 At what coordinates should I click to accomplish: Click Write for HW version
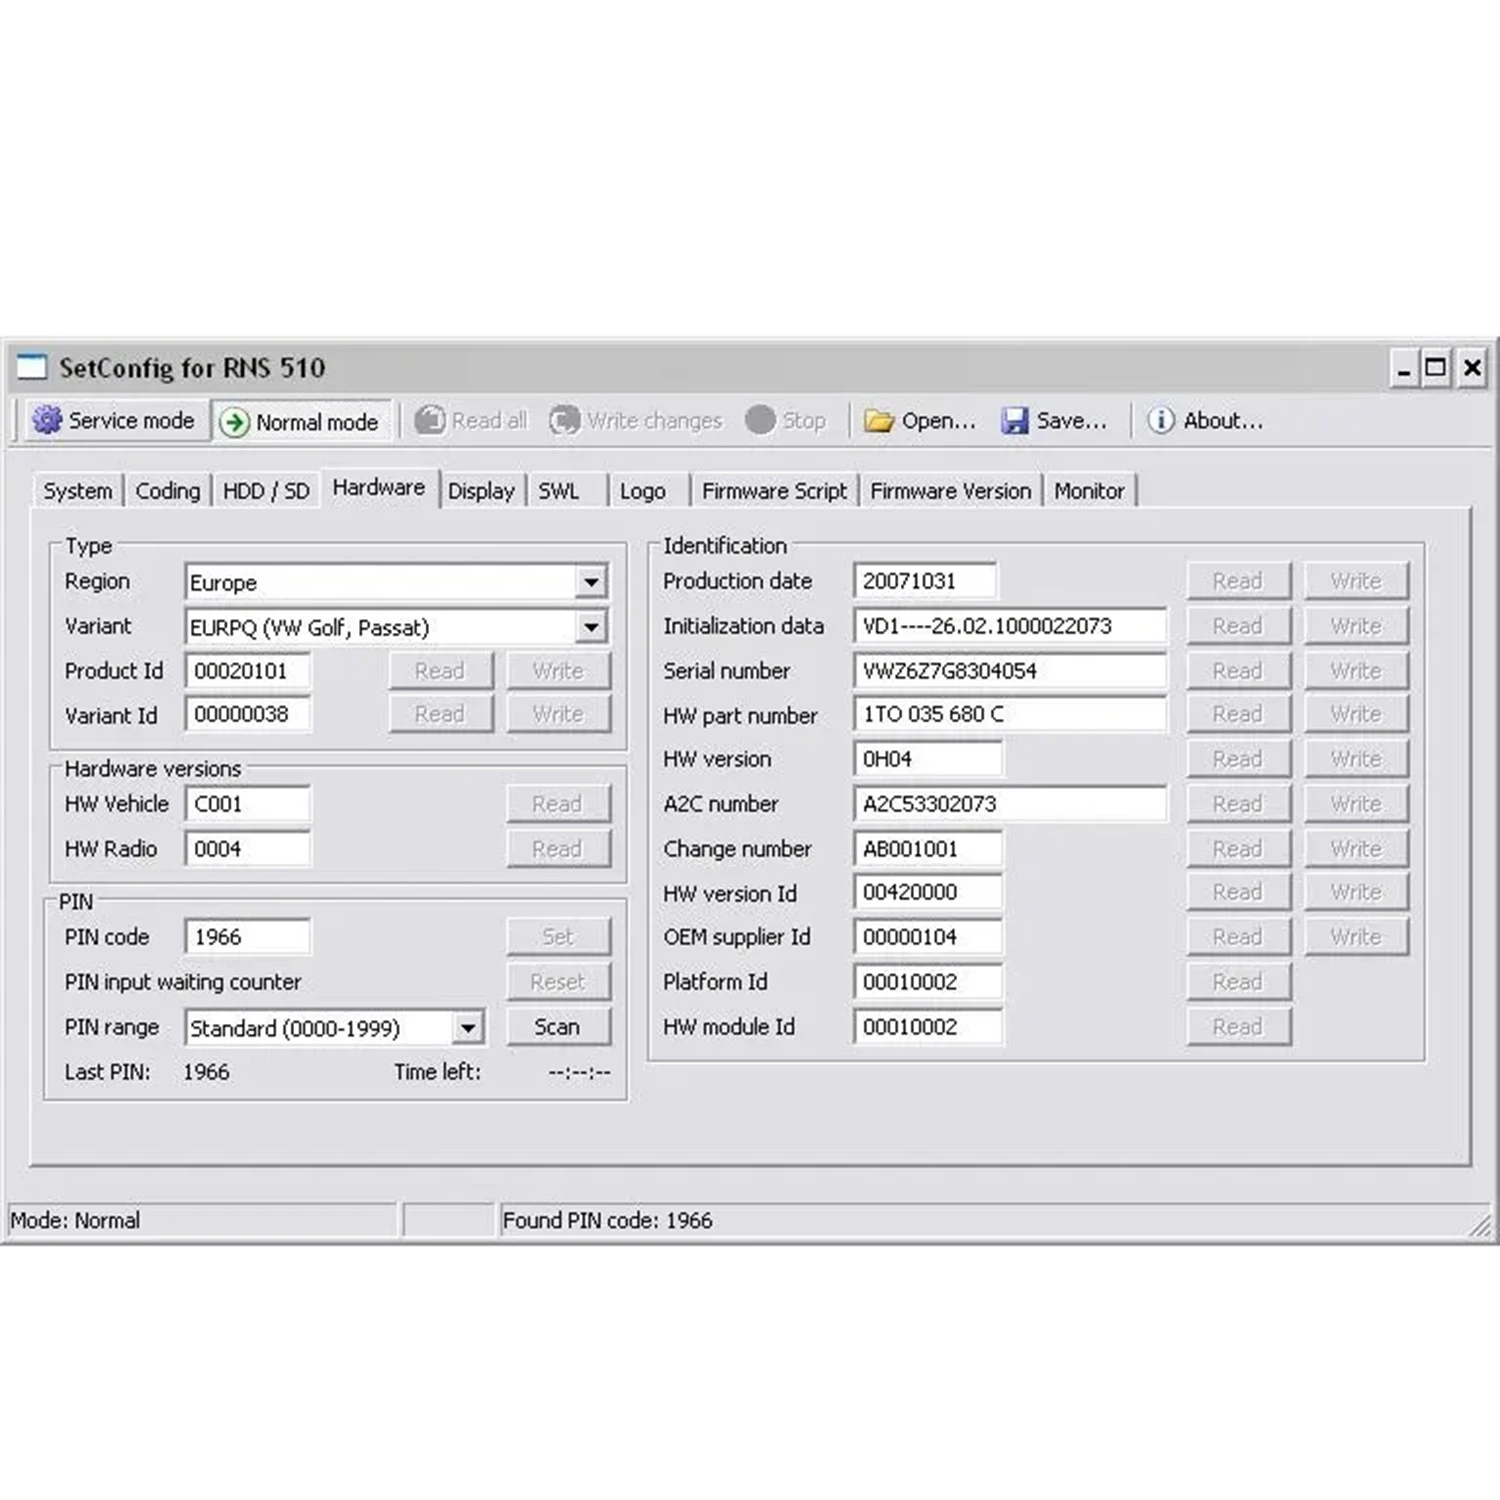tap(1356, 759)
